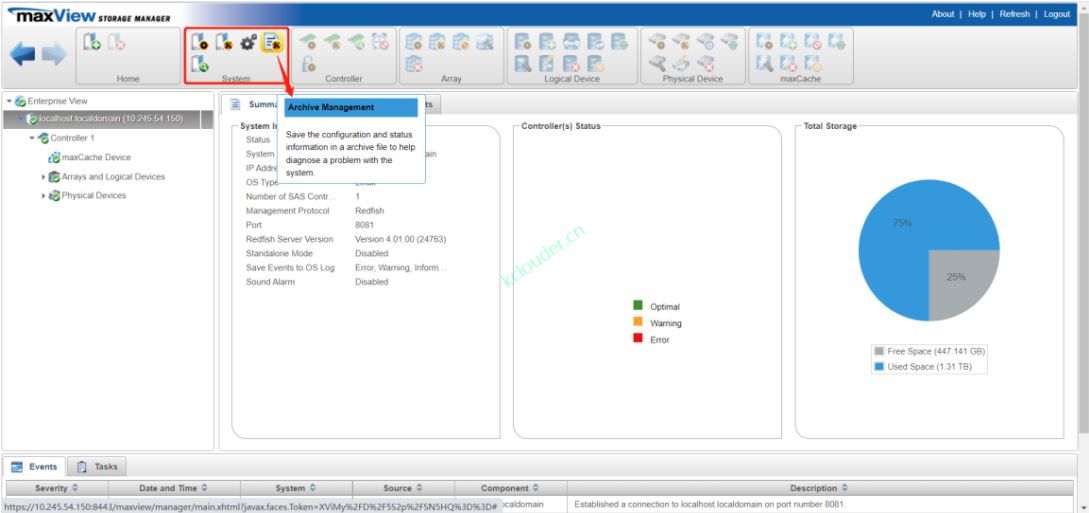Click the Save Events to OS Log label
Viewport: 1089px width, 513px height.
[290, 267]
